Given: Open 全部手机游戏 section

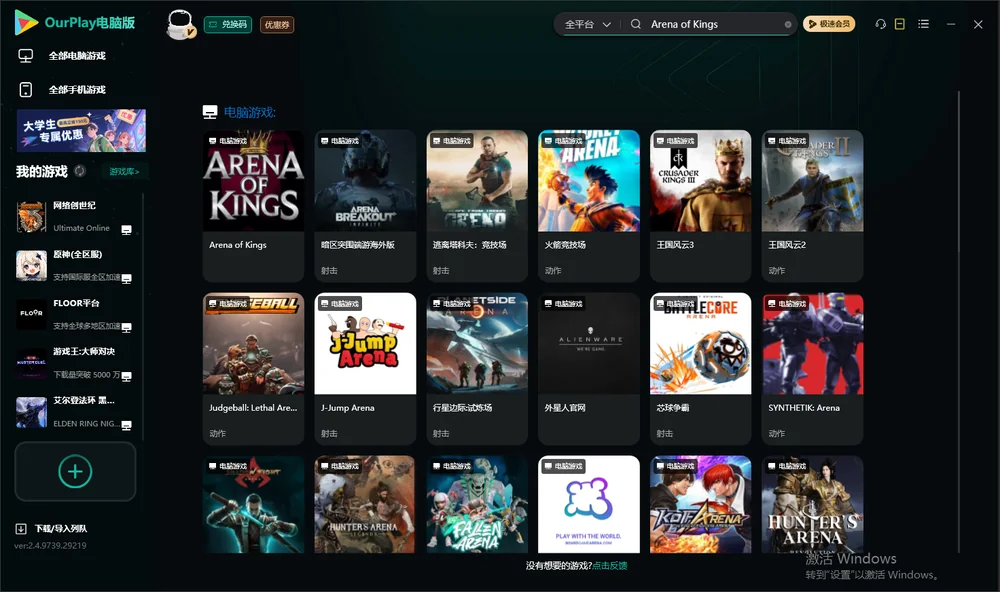Looking at the screenshot, I should (x=77, y=90).
